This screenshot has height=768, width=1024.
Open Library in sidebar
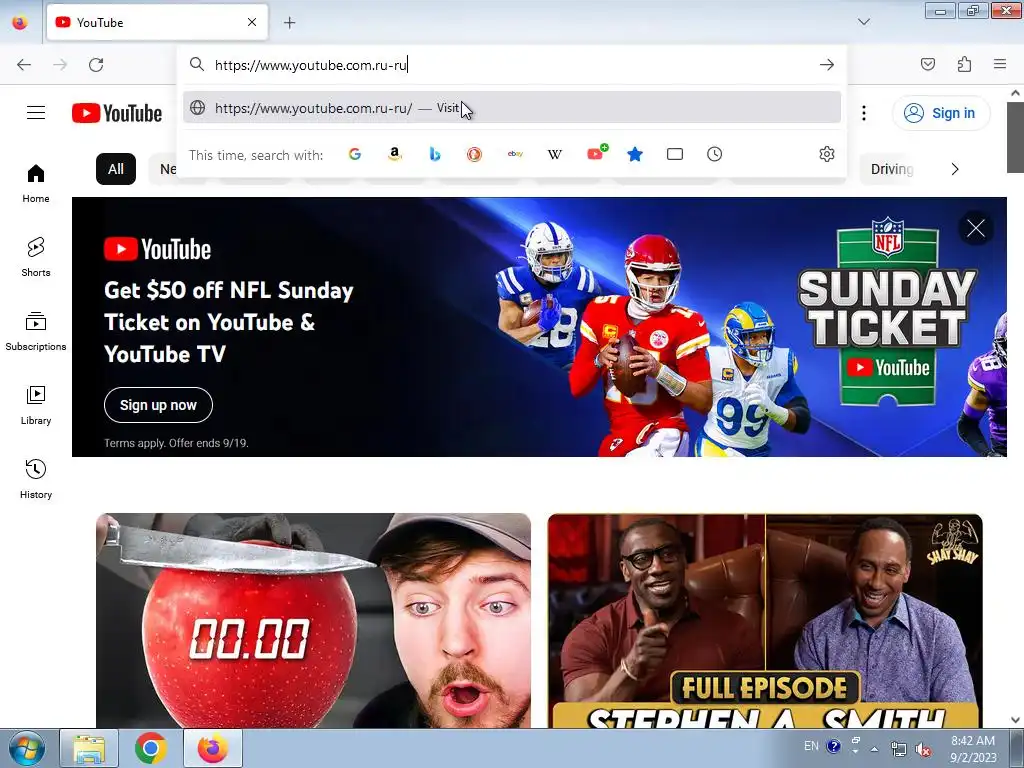36,406
